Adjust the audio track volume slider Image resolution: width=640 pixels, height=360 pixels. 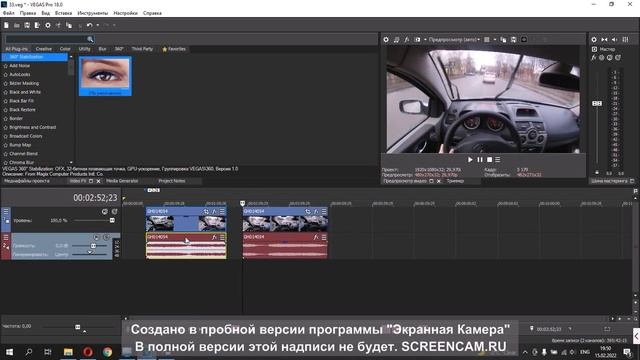(x=93, y=246)
